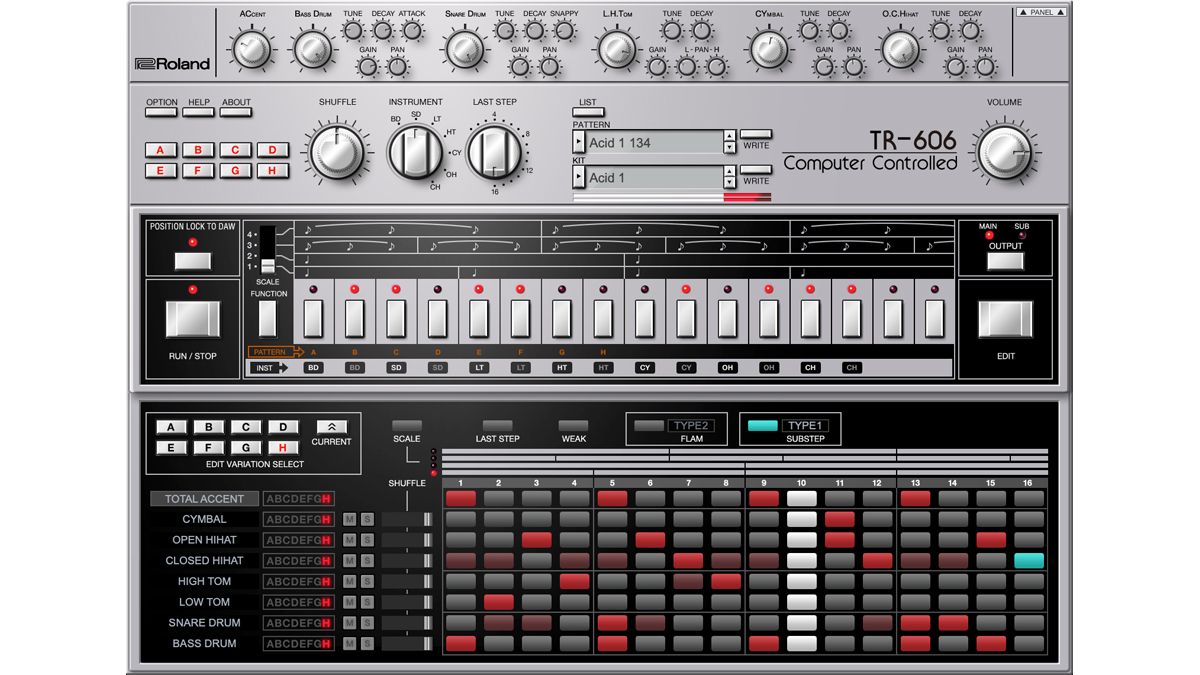Switch the output between Main and Sub

pyautogui.click(x=1004, y=258)
